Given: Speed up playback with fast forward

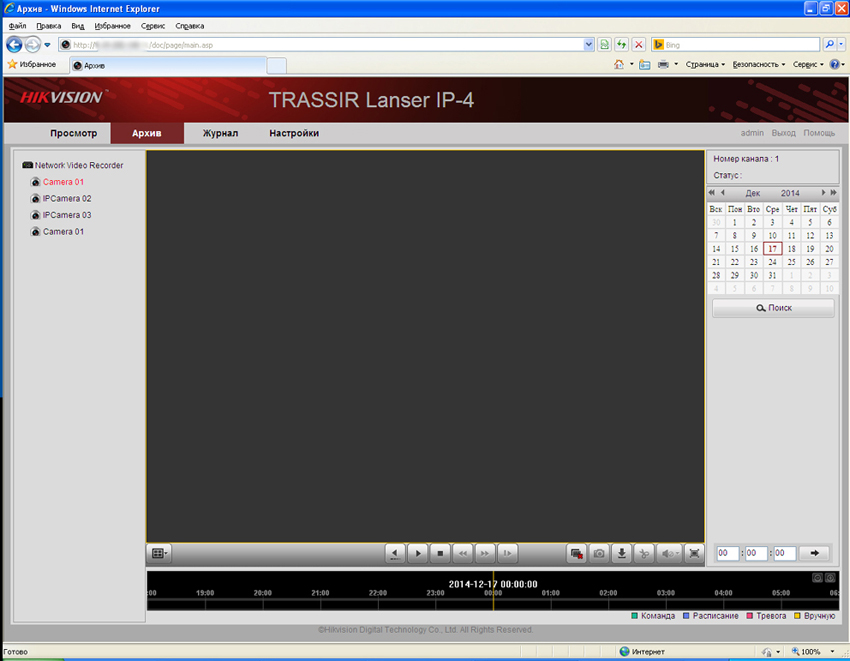Looking at the screenshot, I should click(485, 553).
